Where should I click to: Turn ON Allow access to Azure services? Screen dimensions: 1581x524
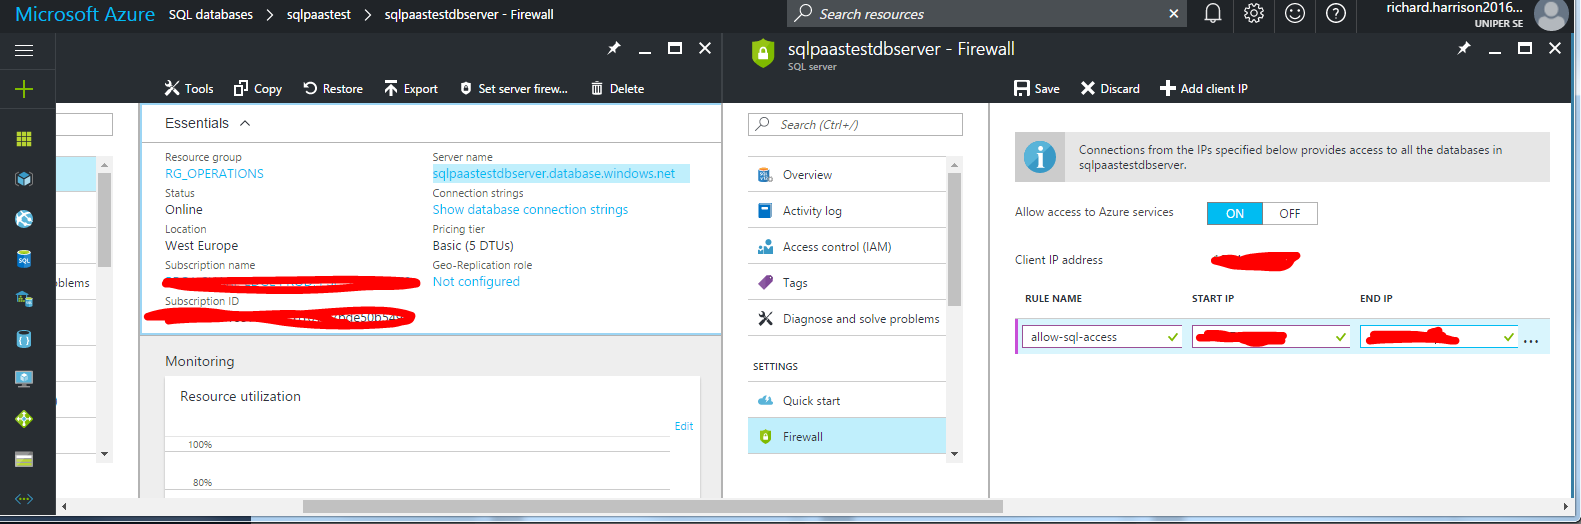point(1235,214)
